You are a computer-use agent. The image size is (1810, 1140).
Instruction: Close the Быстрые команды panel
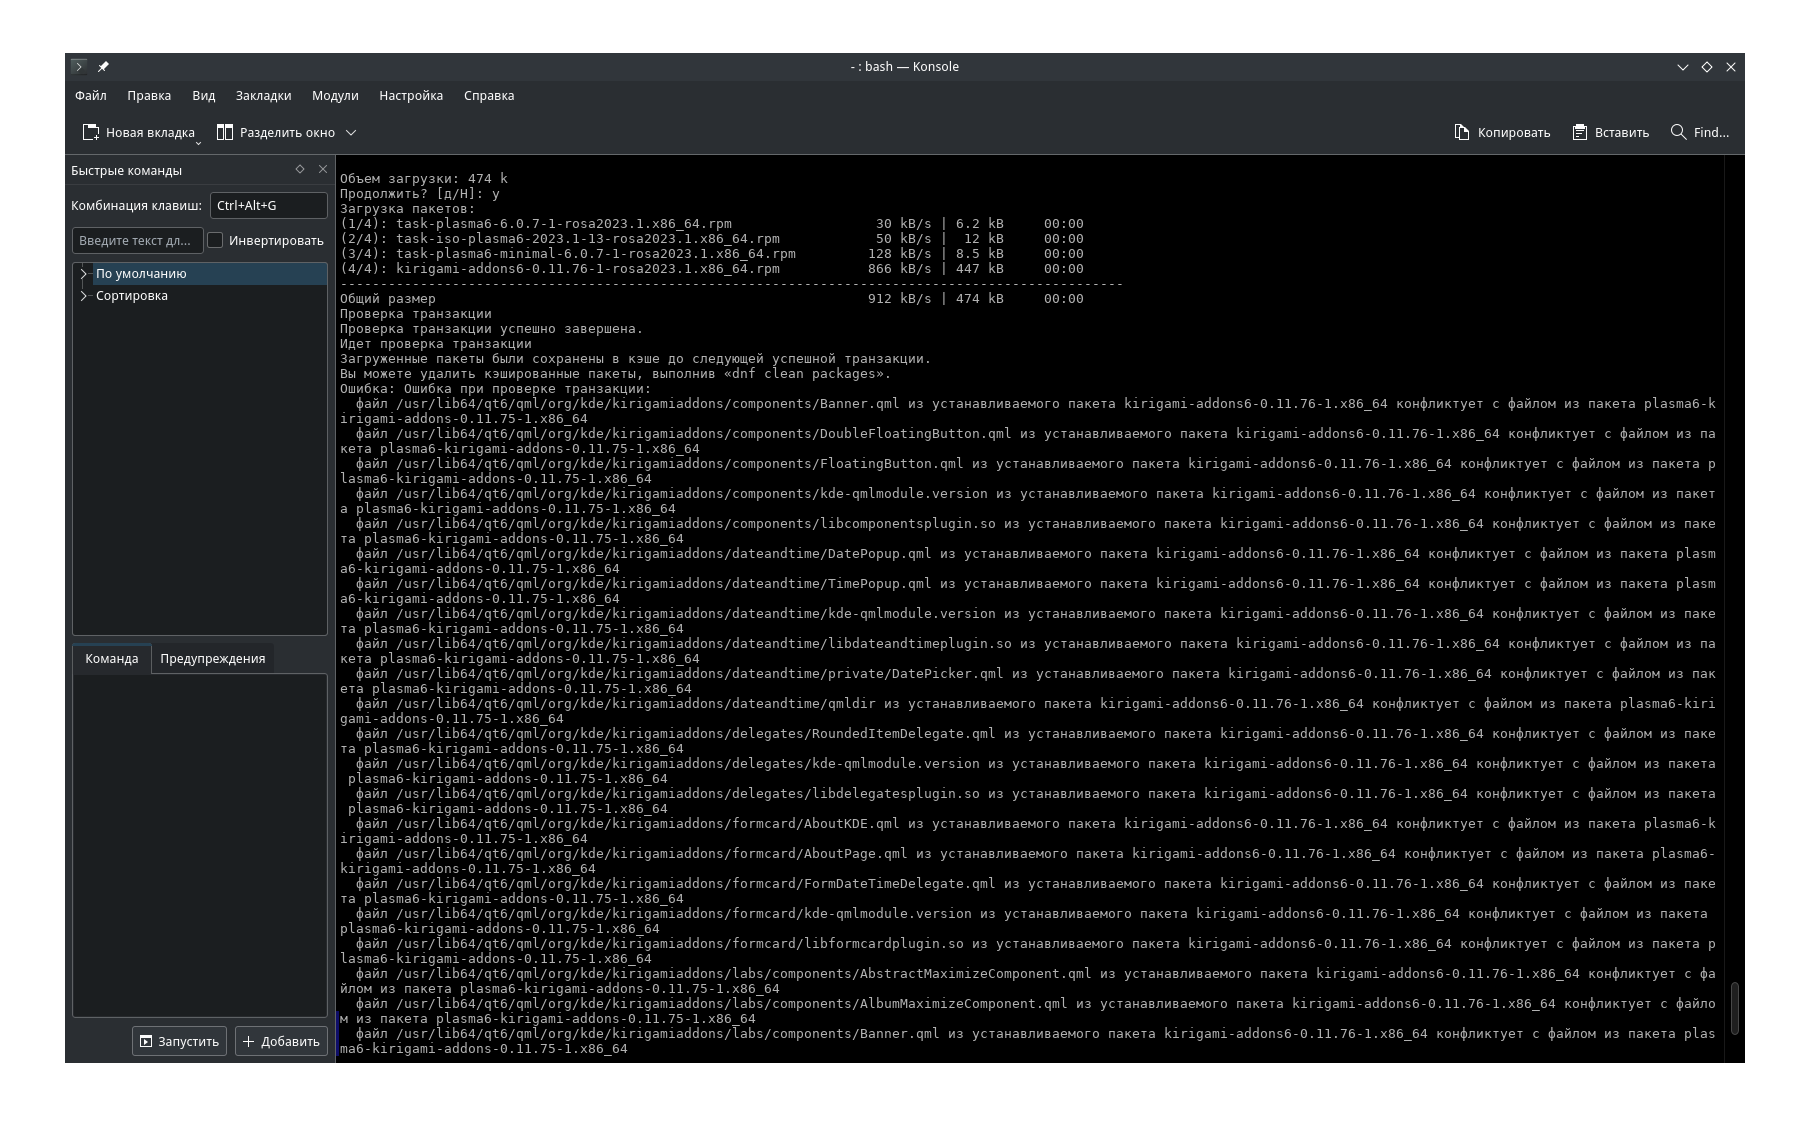[x=323, y=170]
